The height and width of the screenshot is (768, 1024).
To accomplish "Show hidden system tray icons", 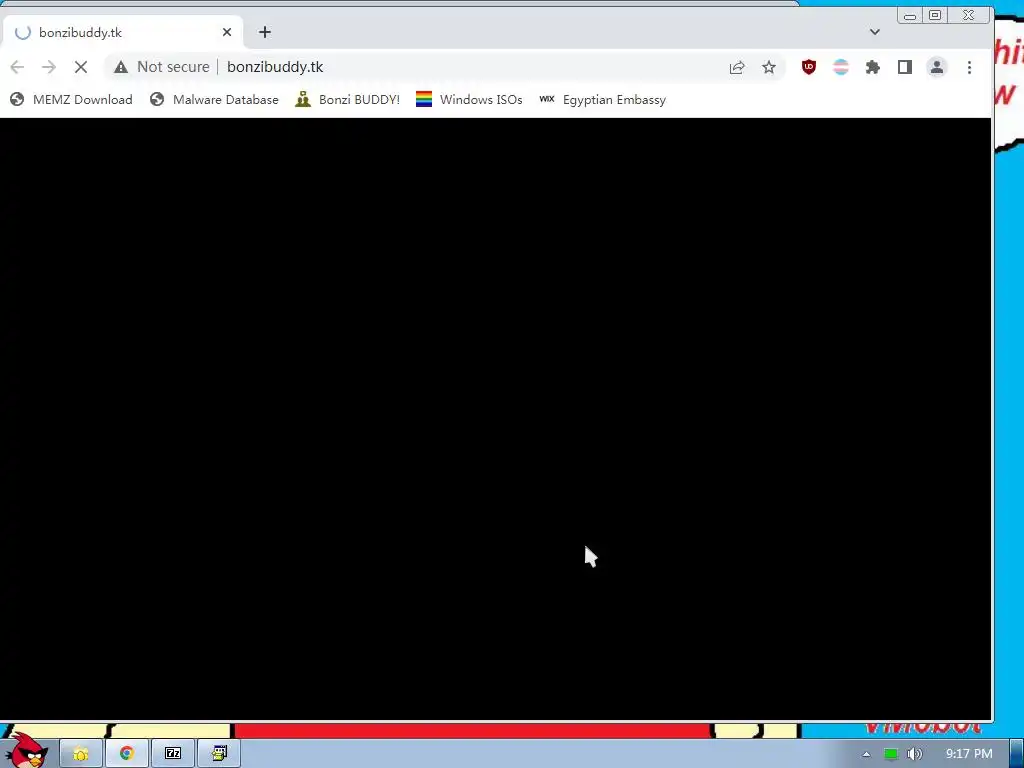I will [x=866, y=754].
